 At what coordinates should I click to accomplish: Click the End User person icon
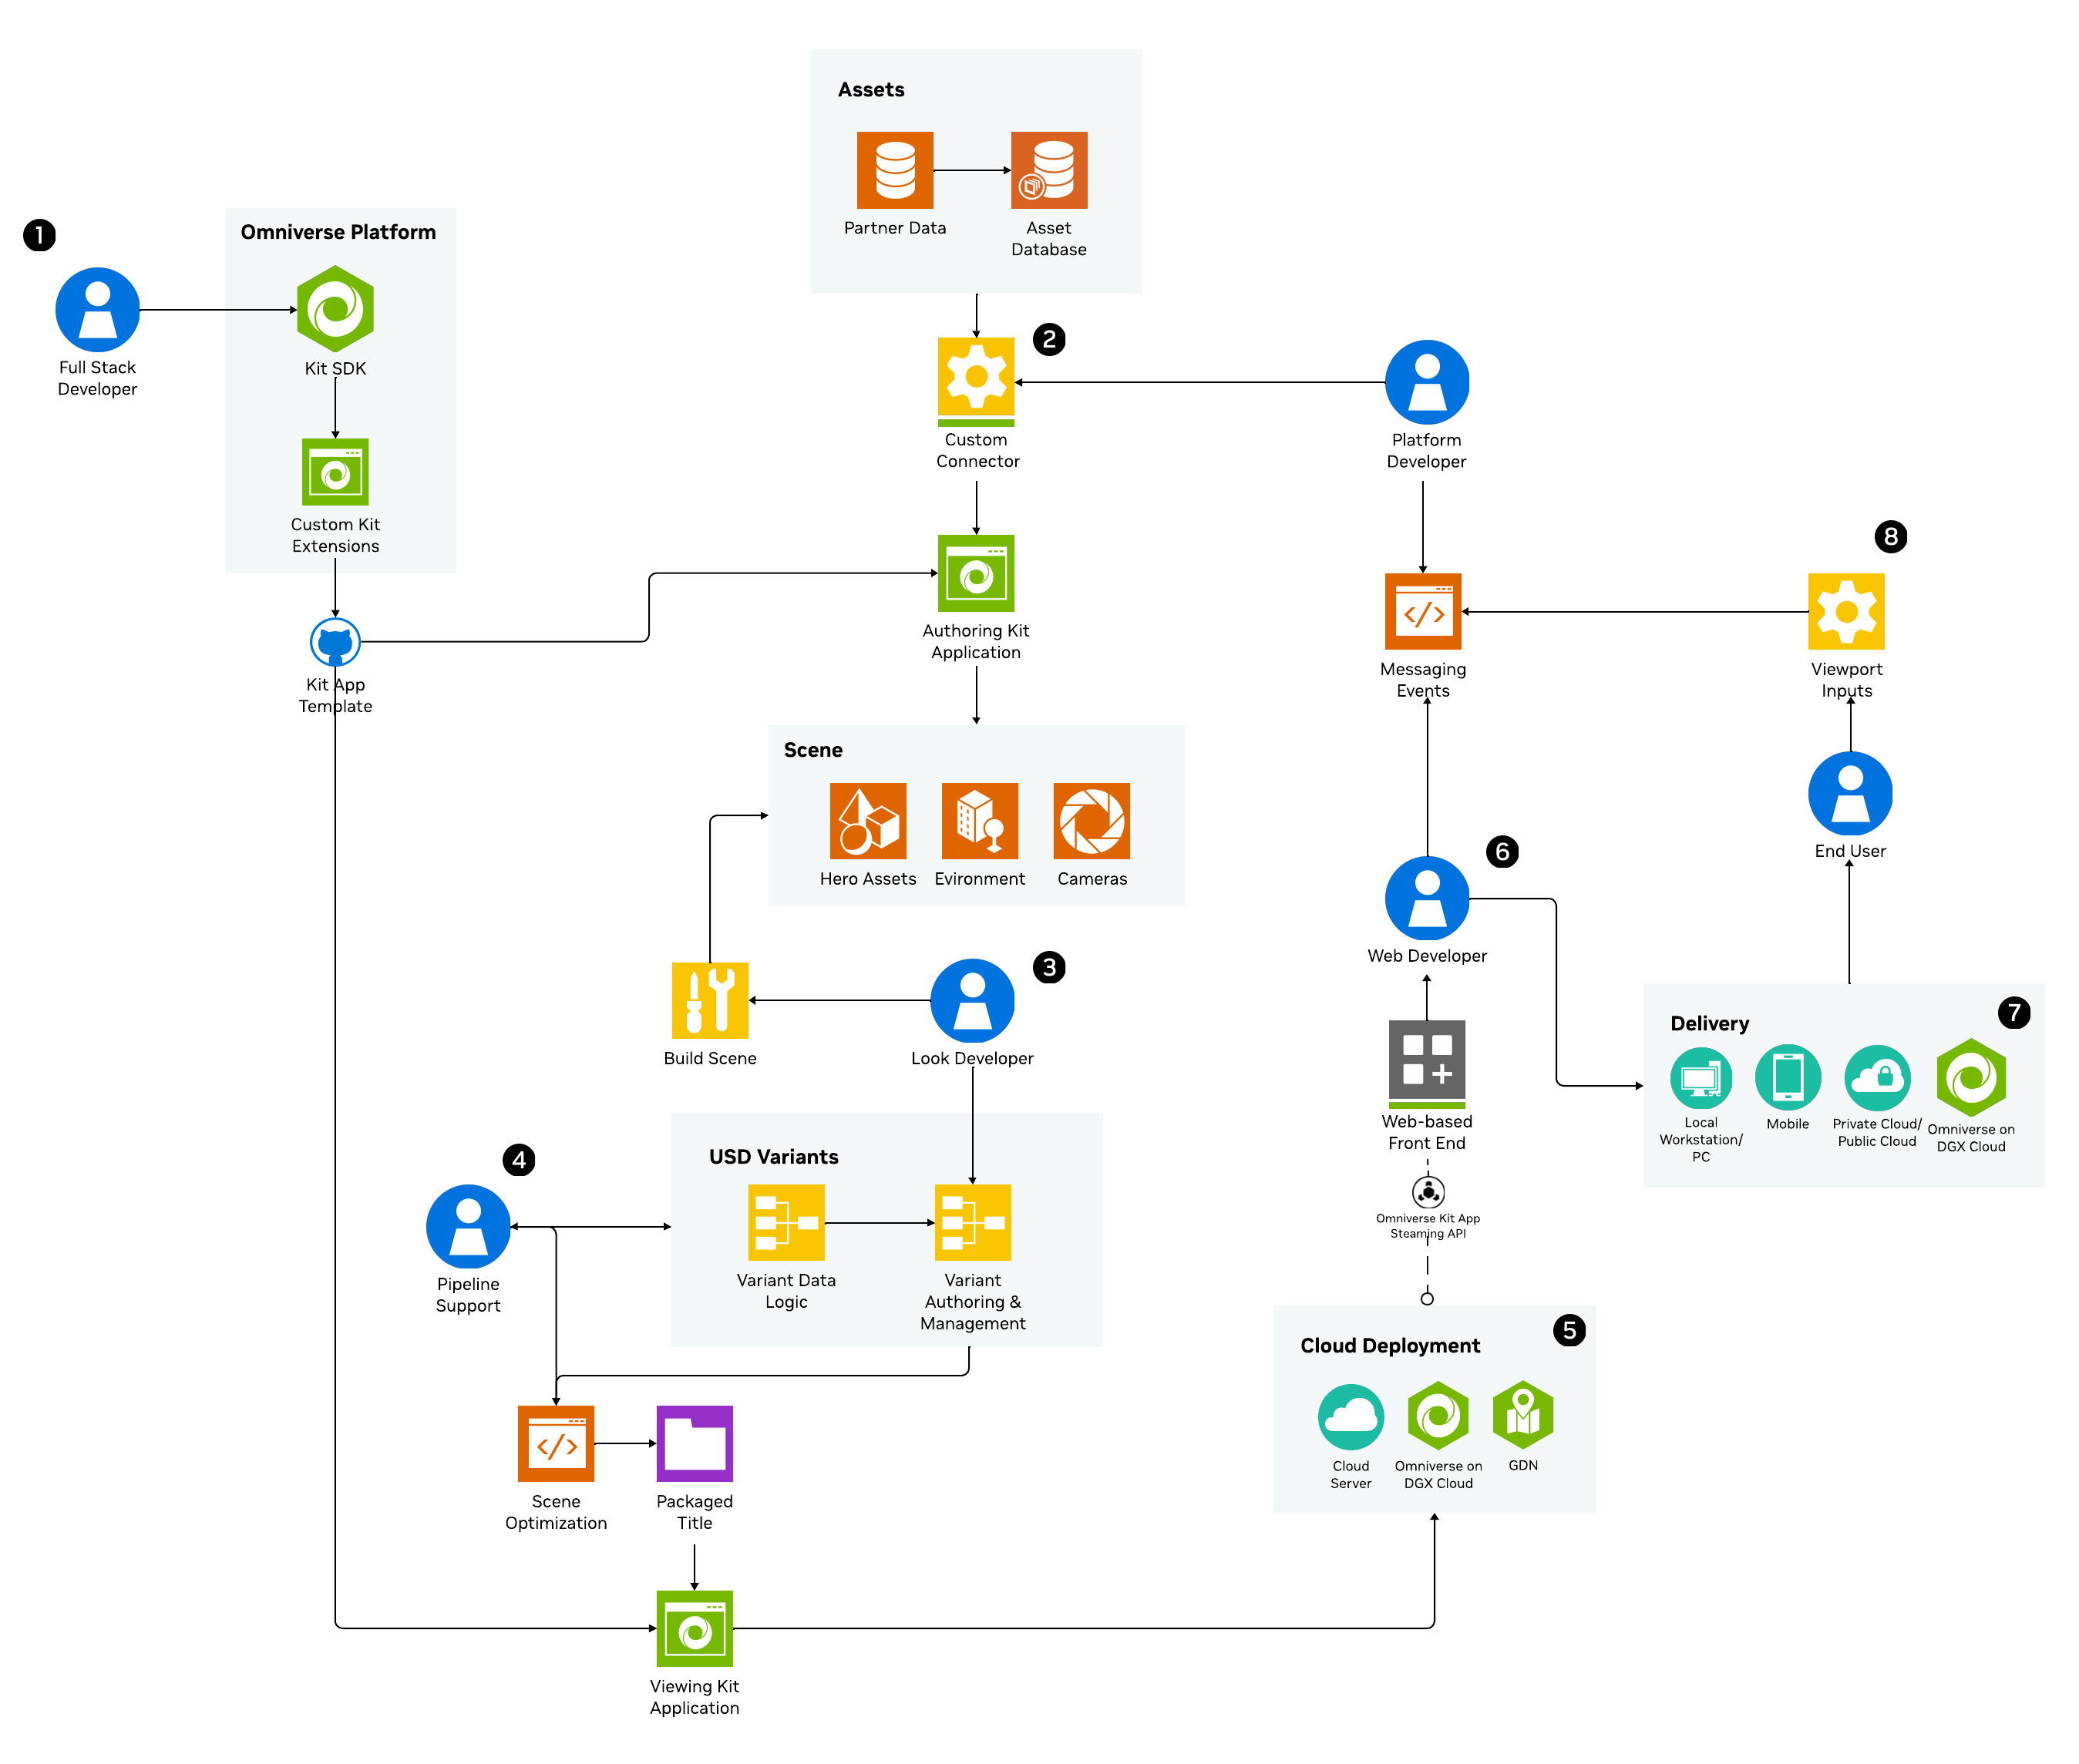tap(1850, 793)
